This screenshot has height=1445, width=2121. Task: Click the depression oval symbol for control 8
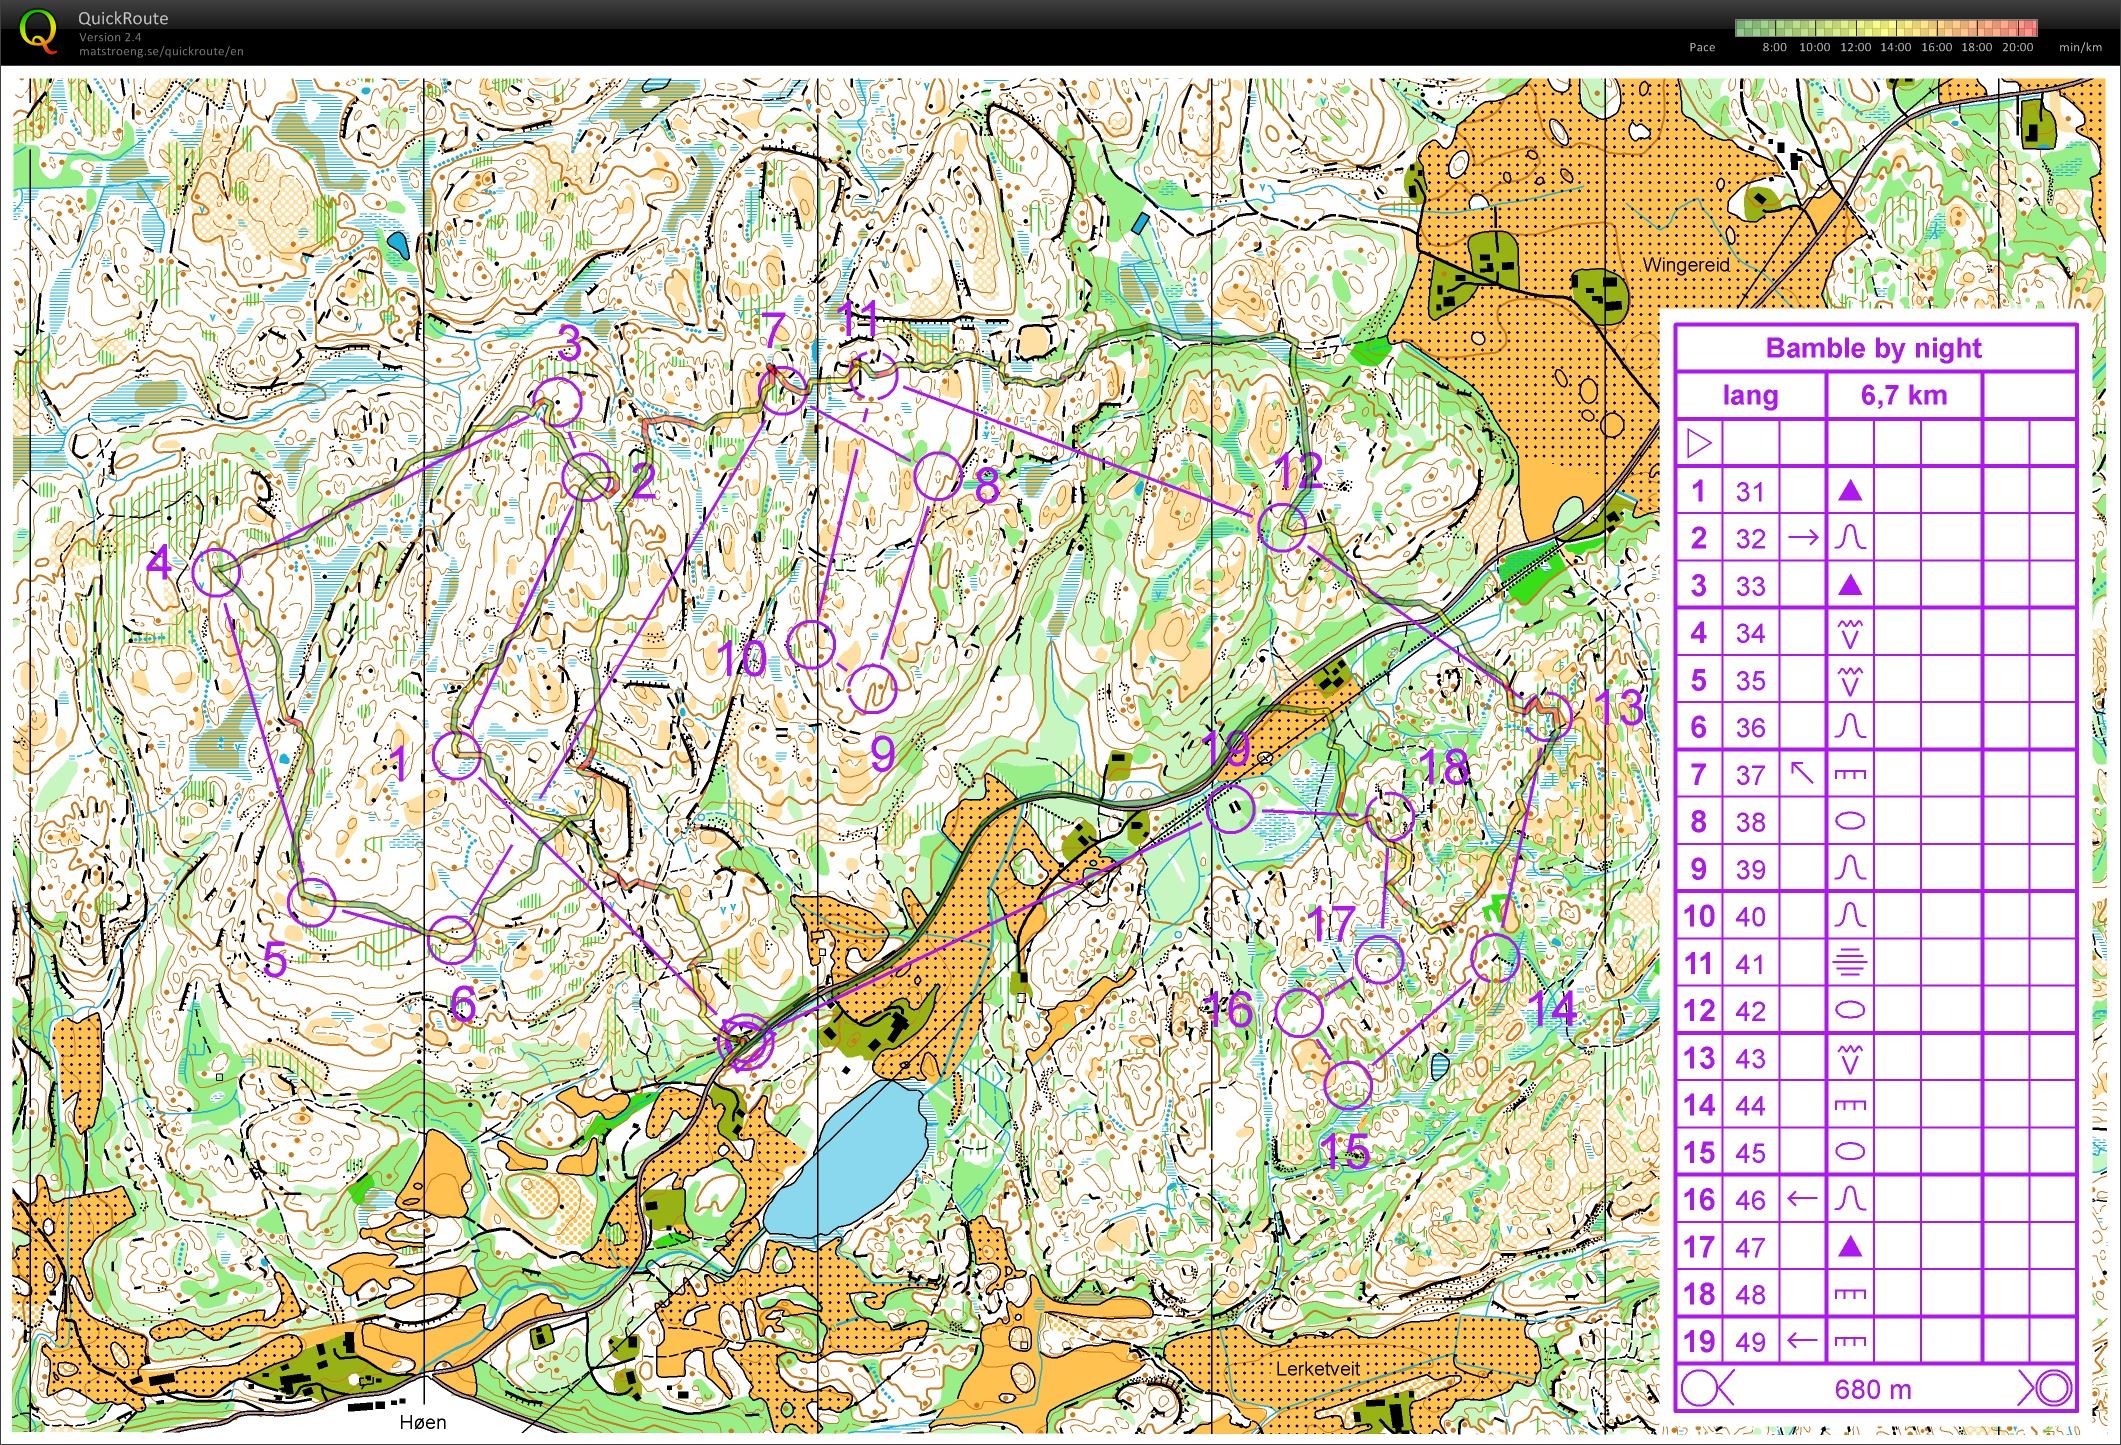point(1850,822)
